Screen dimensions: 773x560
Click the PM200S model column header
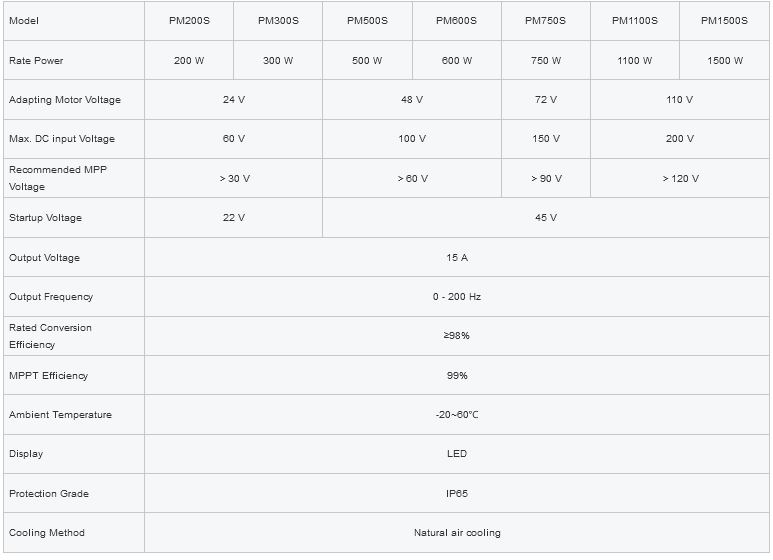point(188,20)
